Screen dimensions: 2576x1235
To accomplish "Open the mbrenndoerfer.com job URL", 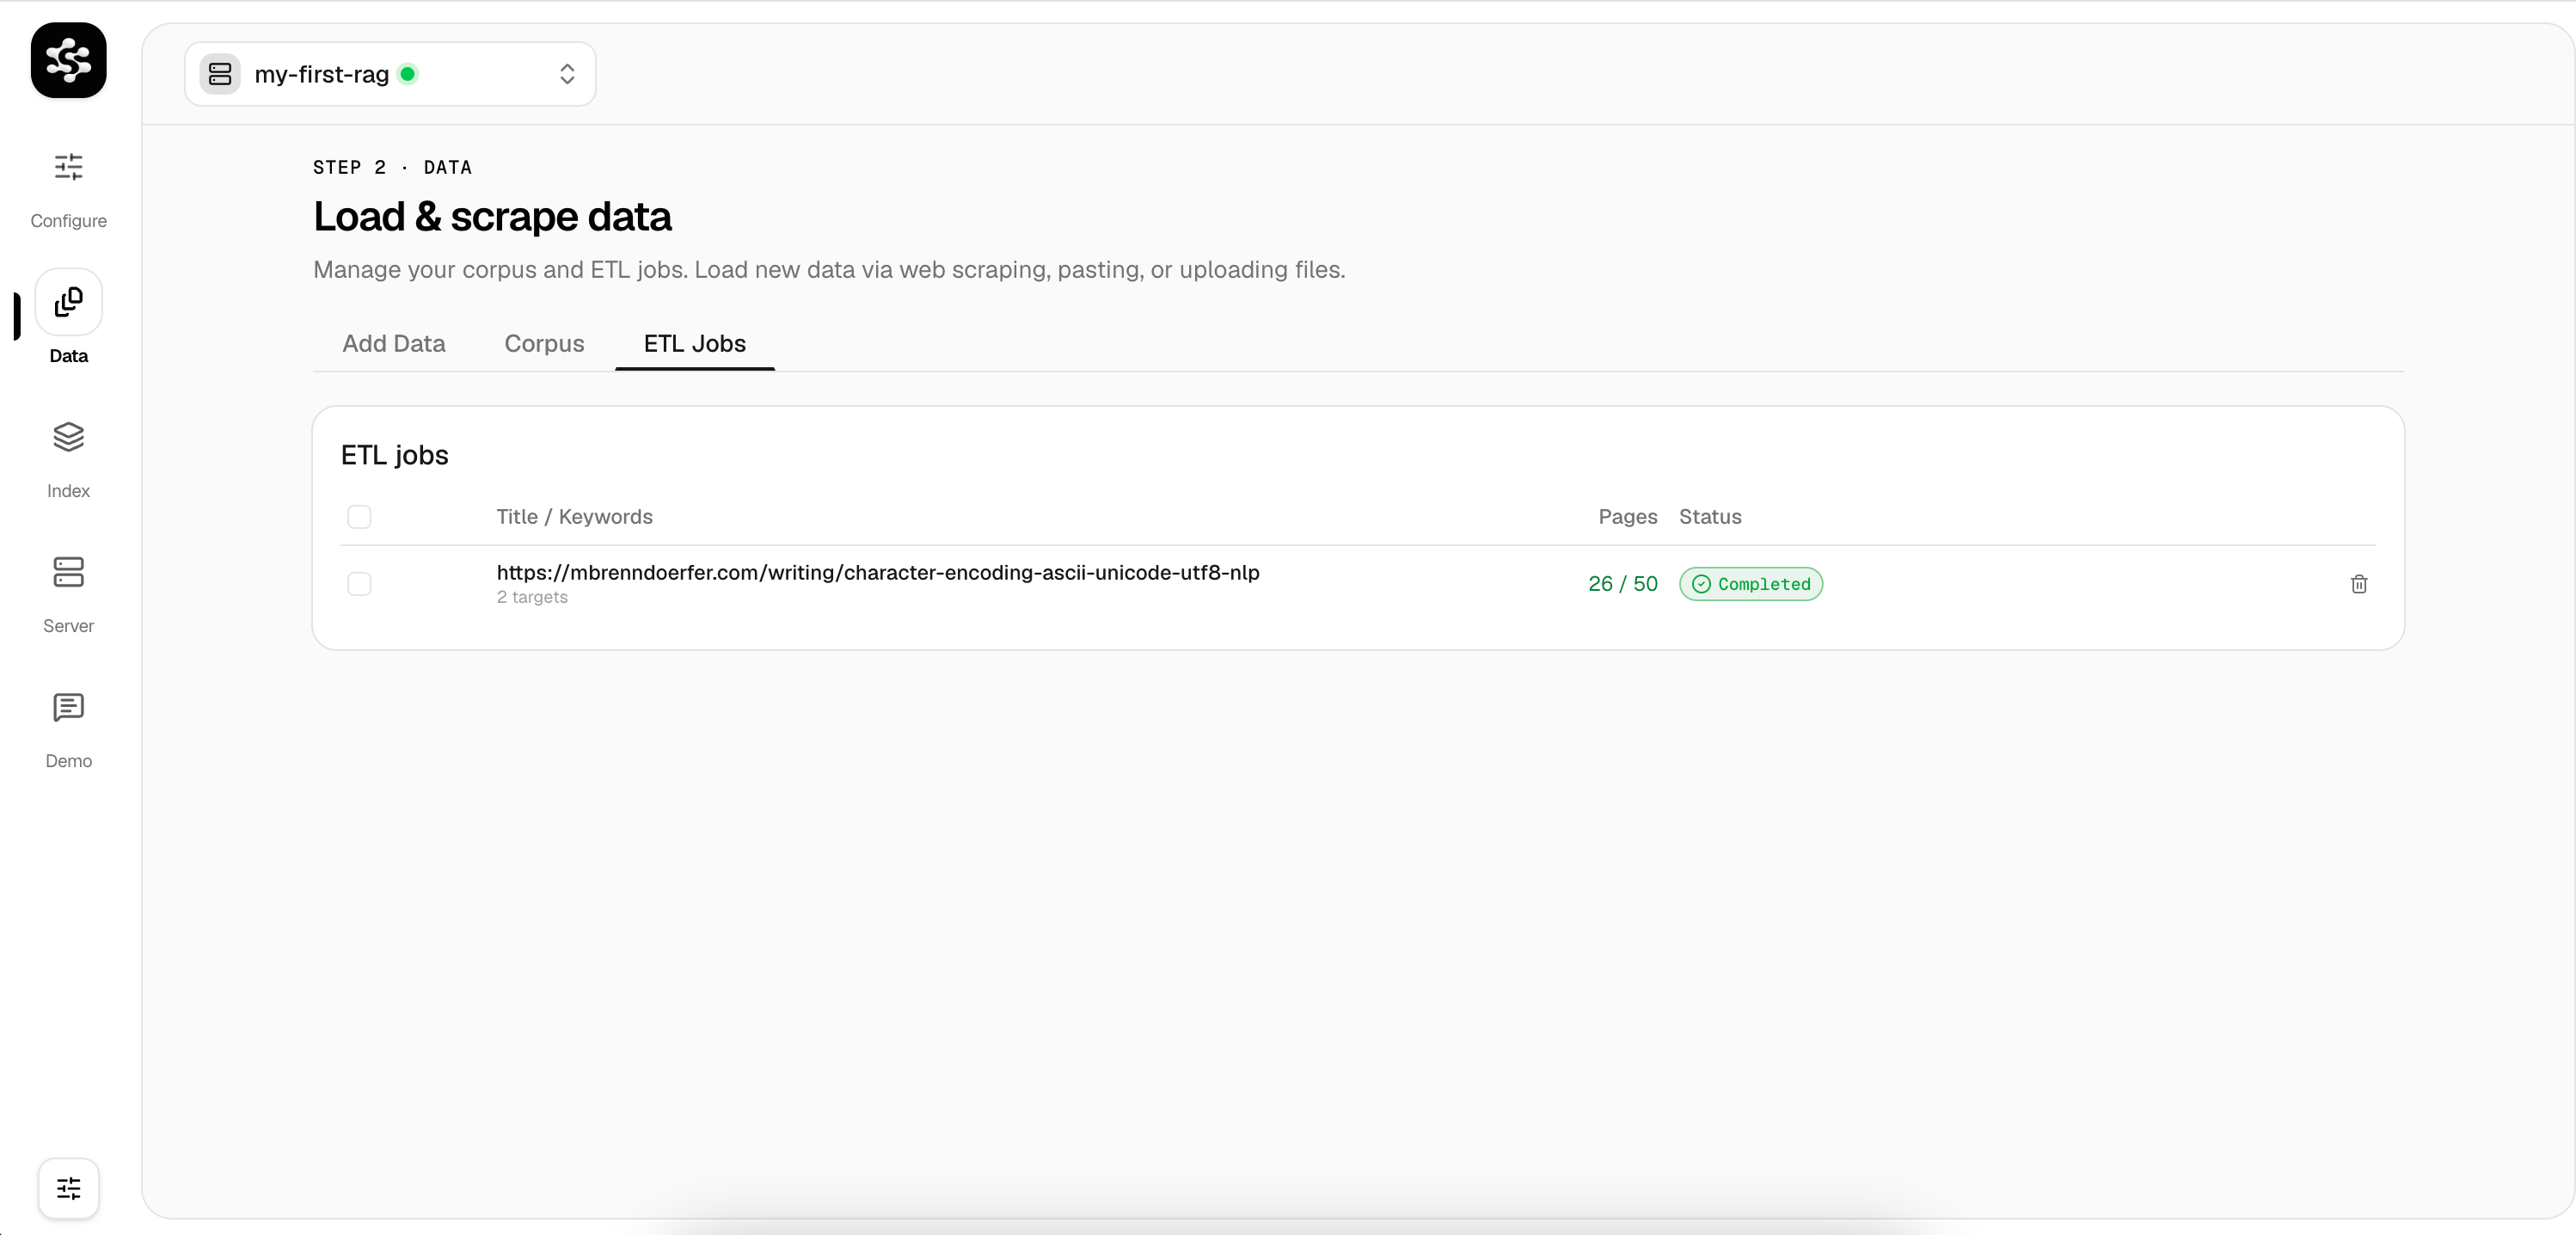I will click(878, 572).
